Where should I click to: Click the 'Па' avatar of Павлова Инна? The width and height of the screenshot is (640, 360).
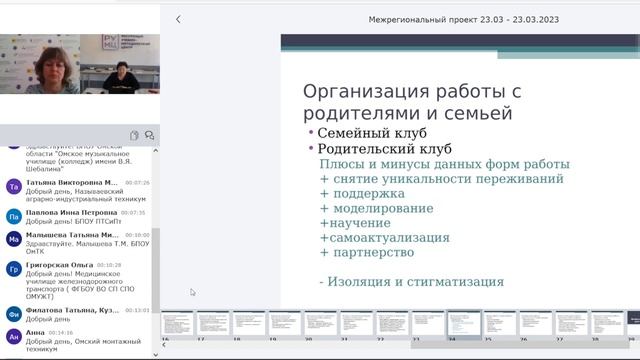14,217
